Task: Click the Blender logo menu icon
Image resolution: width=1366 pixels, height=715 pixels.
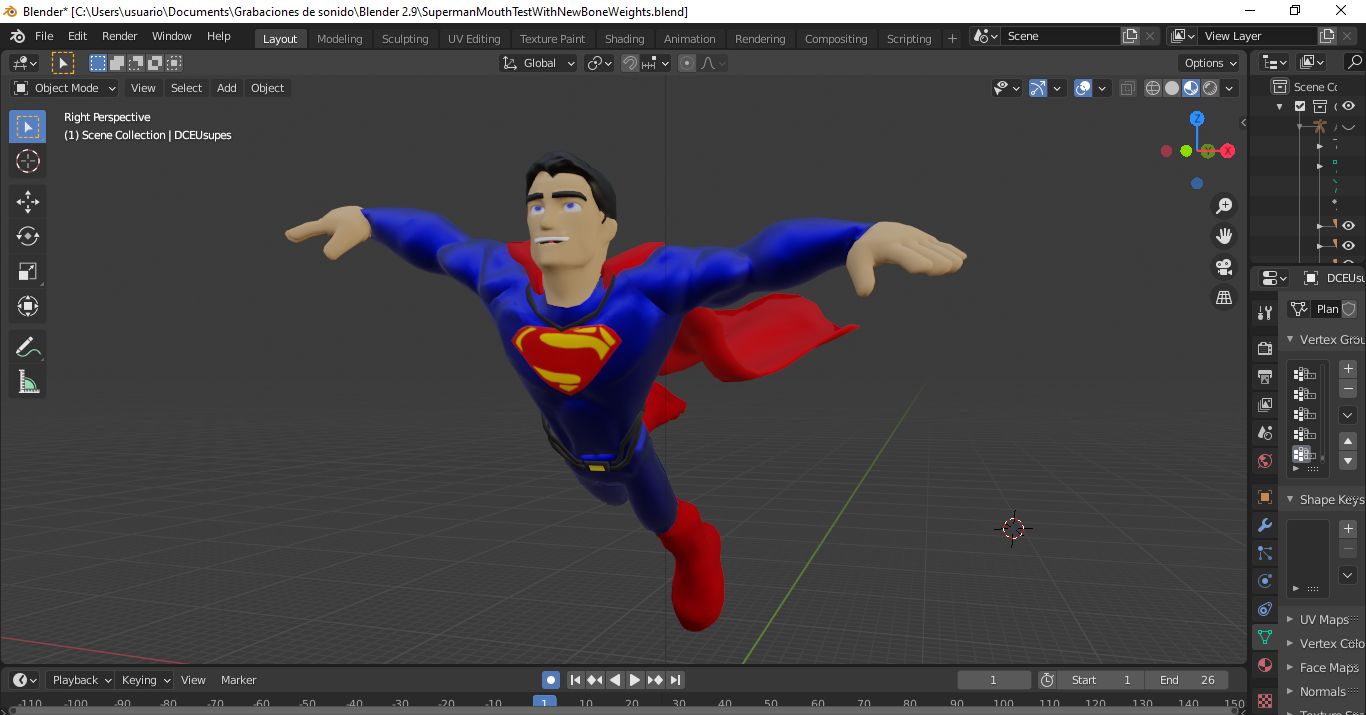Action: [17, 36]
